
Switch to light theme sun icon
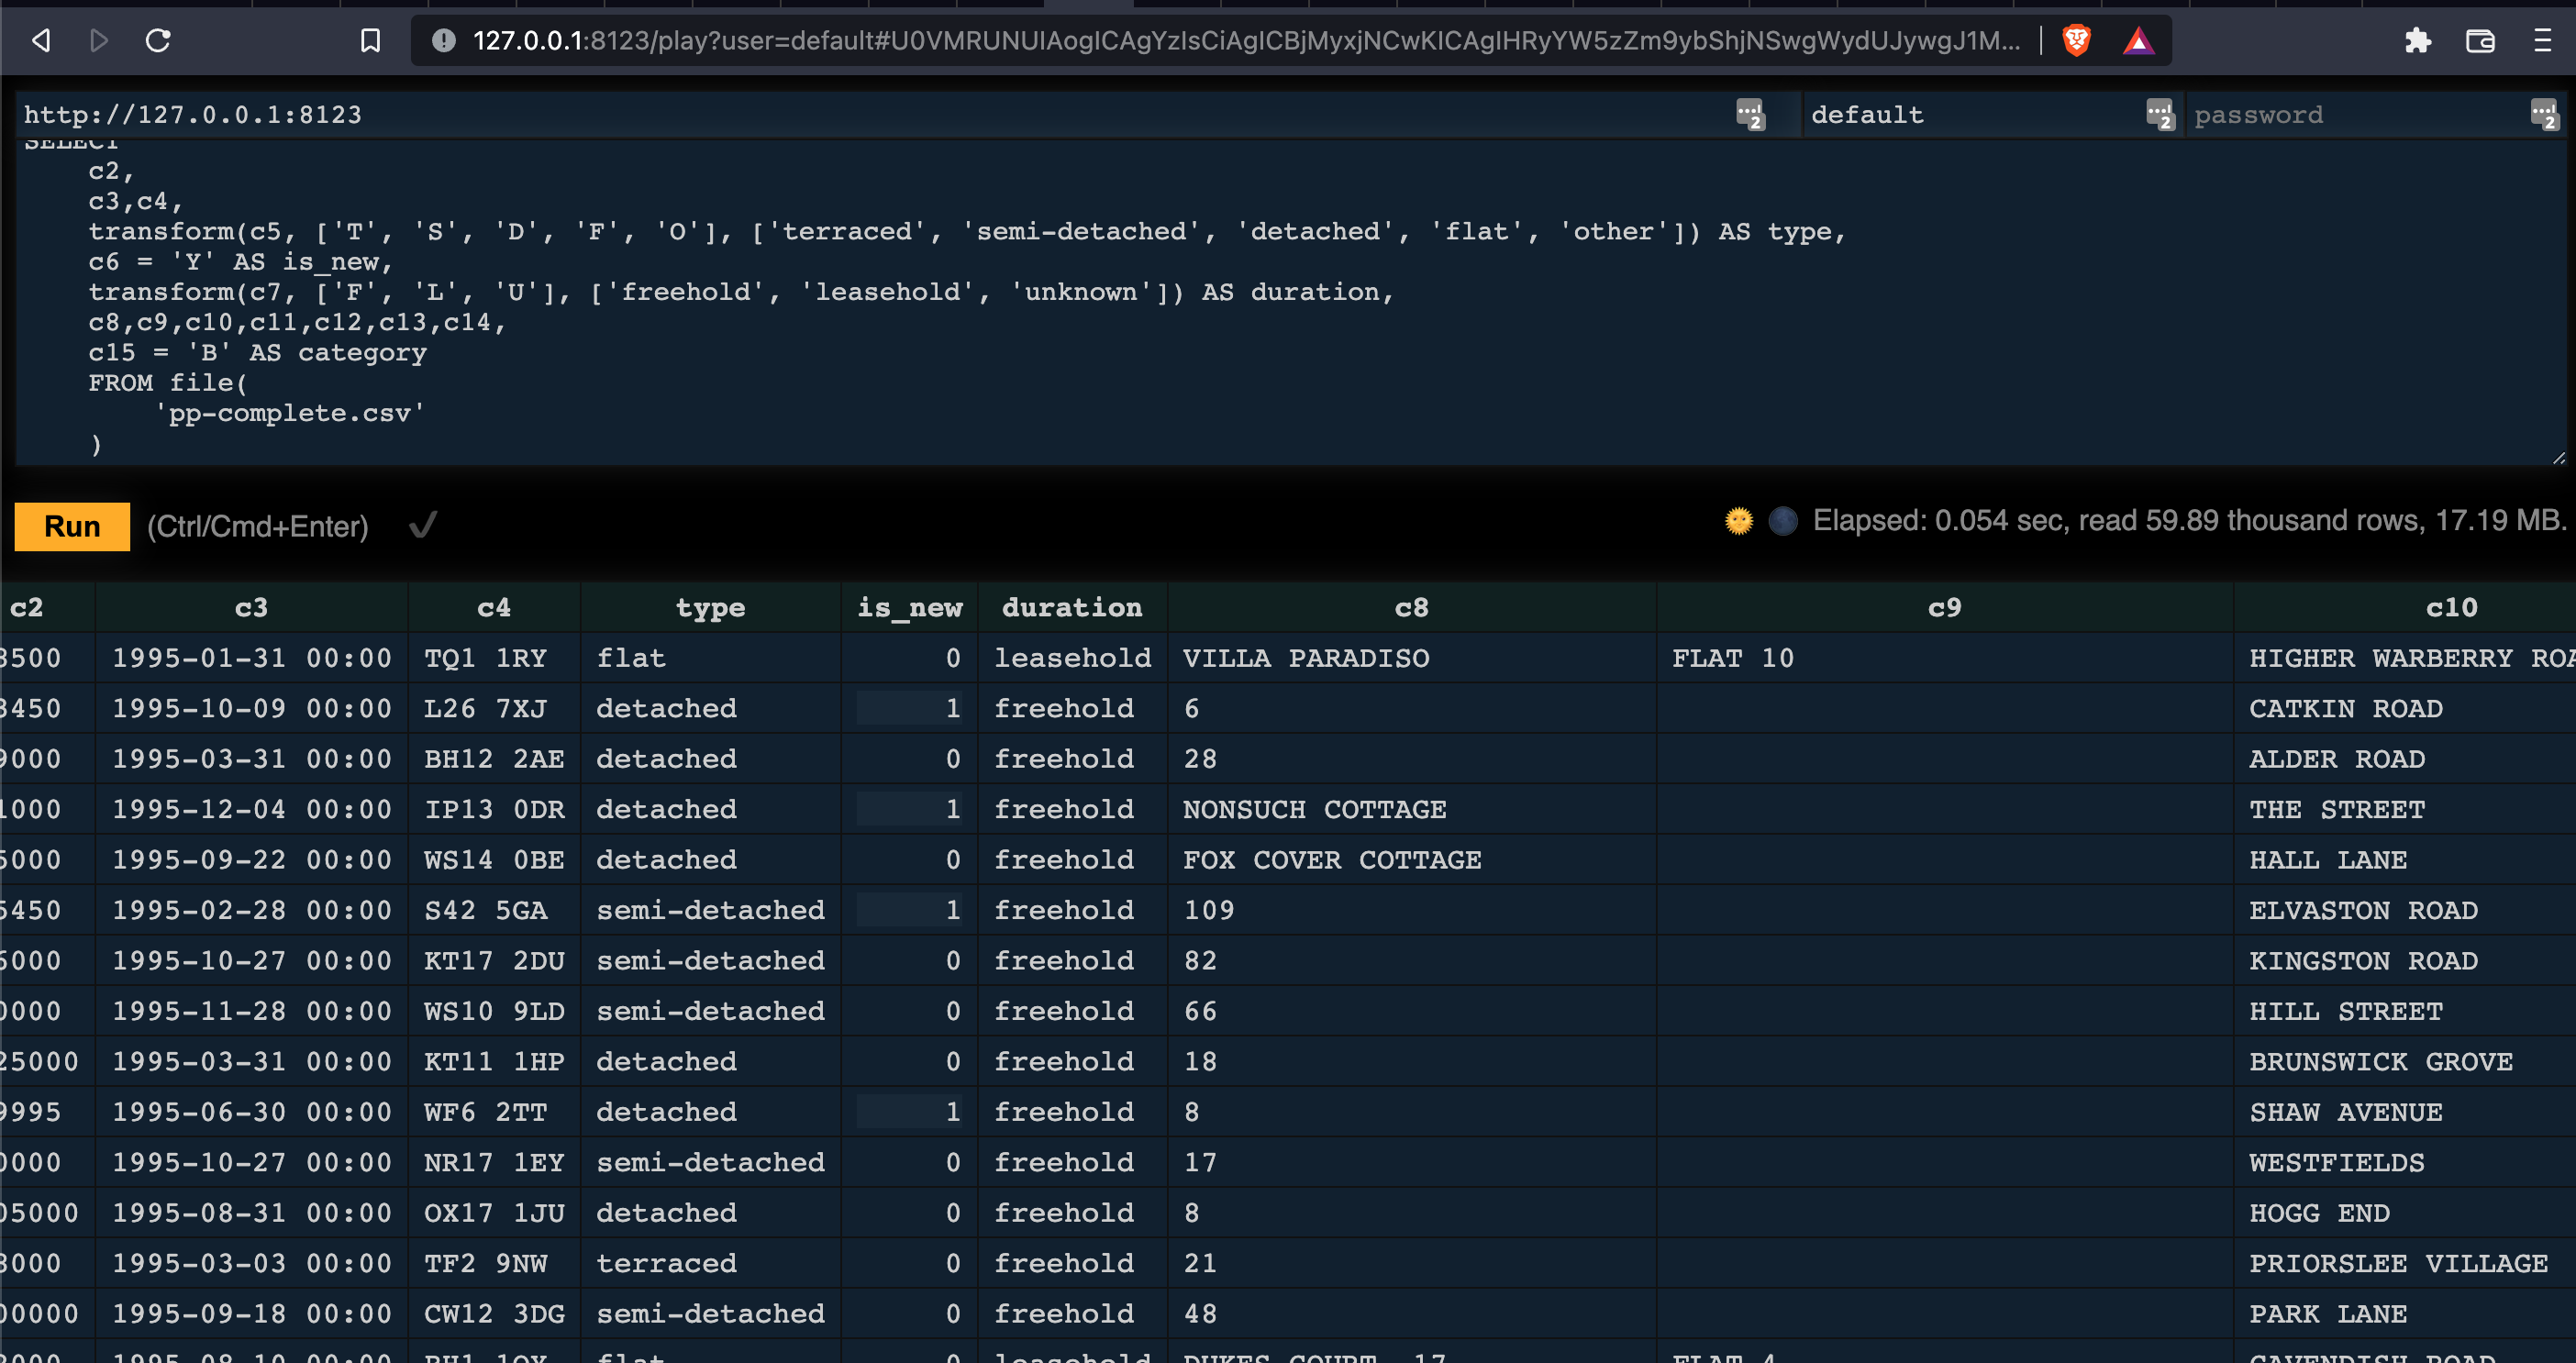(1739, 521)
